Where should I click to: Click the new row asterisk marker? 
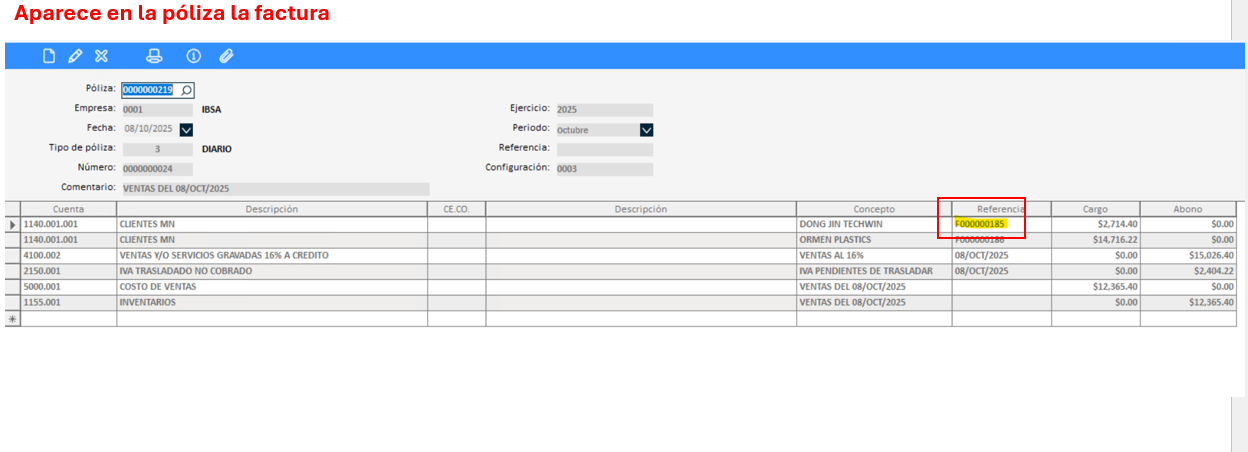click(x=12, y=319)
